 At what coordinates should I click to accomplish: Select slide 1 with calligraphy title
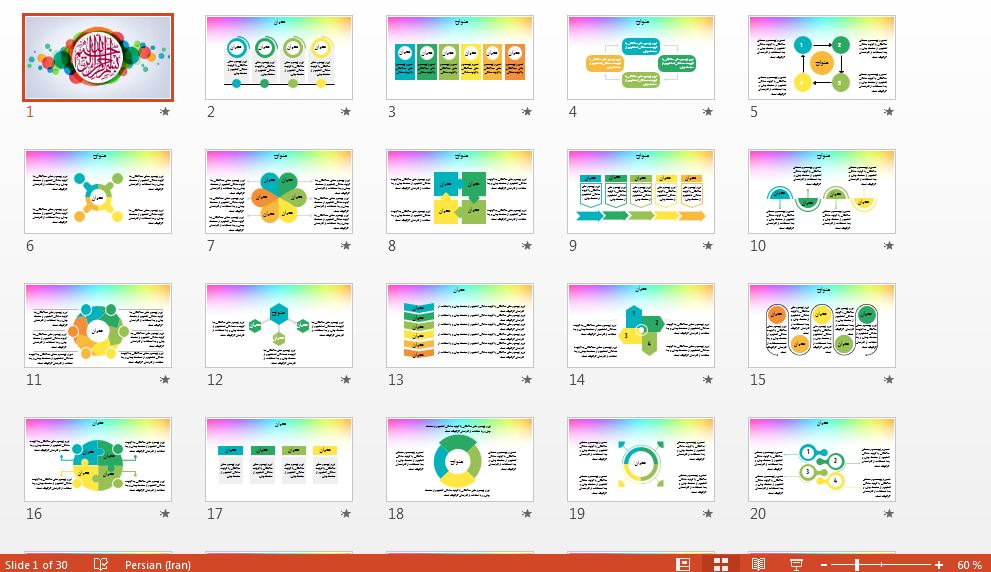tap(98, 57)
